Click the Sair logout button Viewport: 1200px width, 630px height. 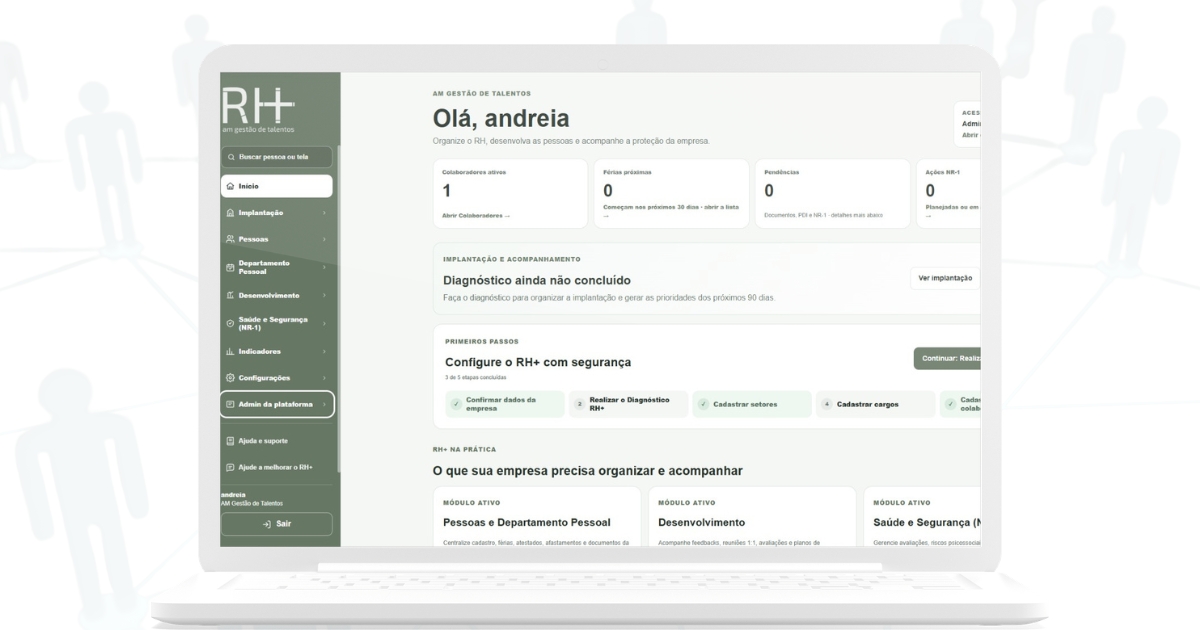(x=276, y=525)
